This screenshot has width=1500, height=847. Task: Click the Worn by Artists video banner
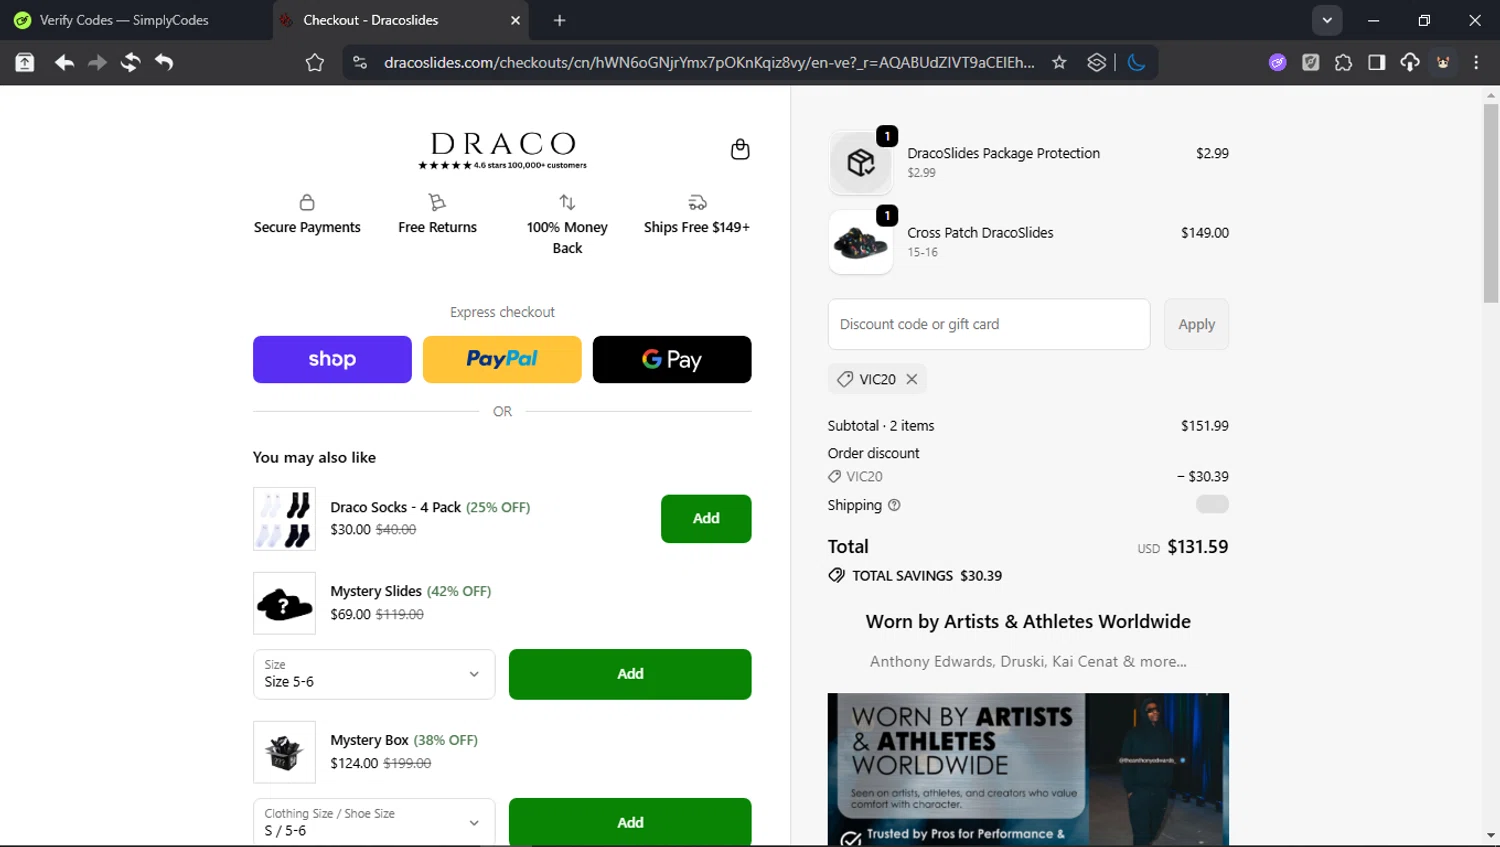click(x=1028, y=769)
